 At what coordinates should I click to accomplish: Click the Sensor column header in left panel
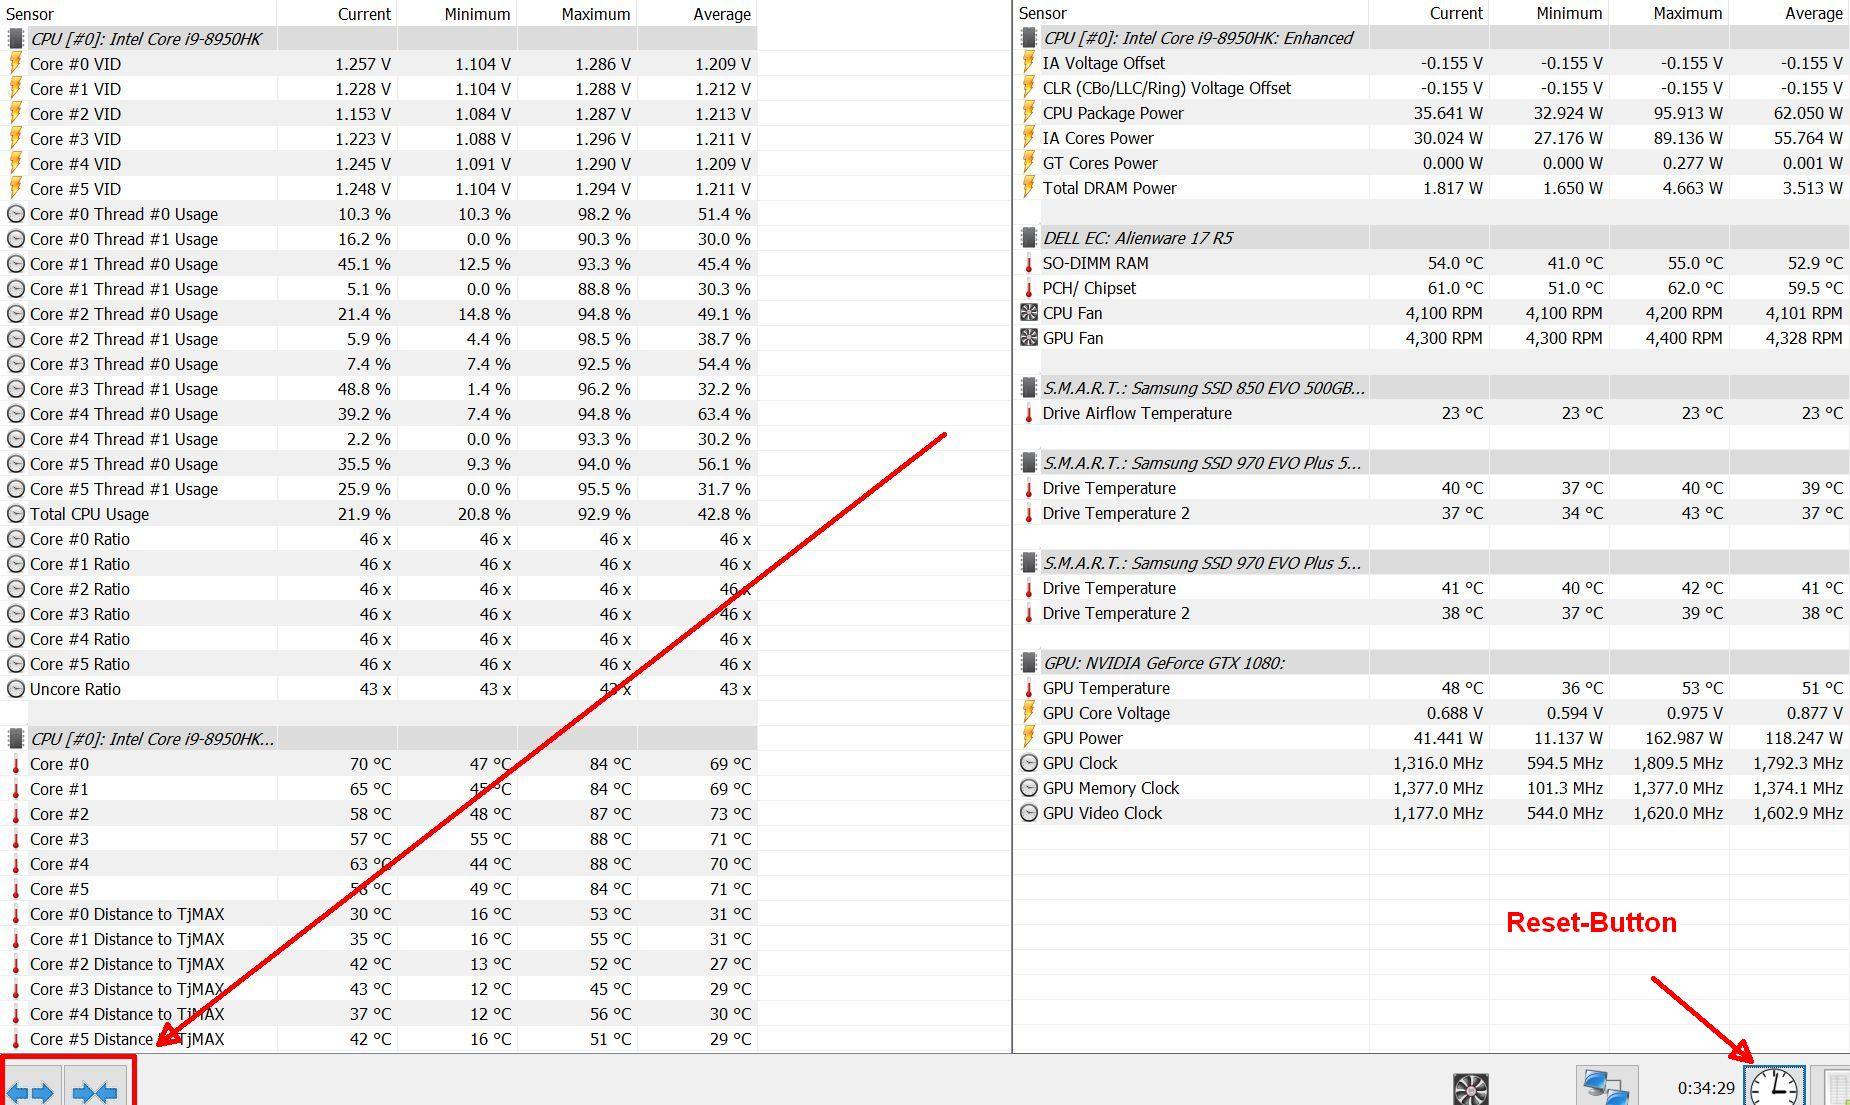pyautogui.click(x=138, y=14)
